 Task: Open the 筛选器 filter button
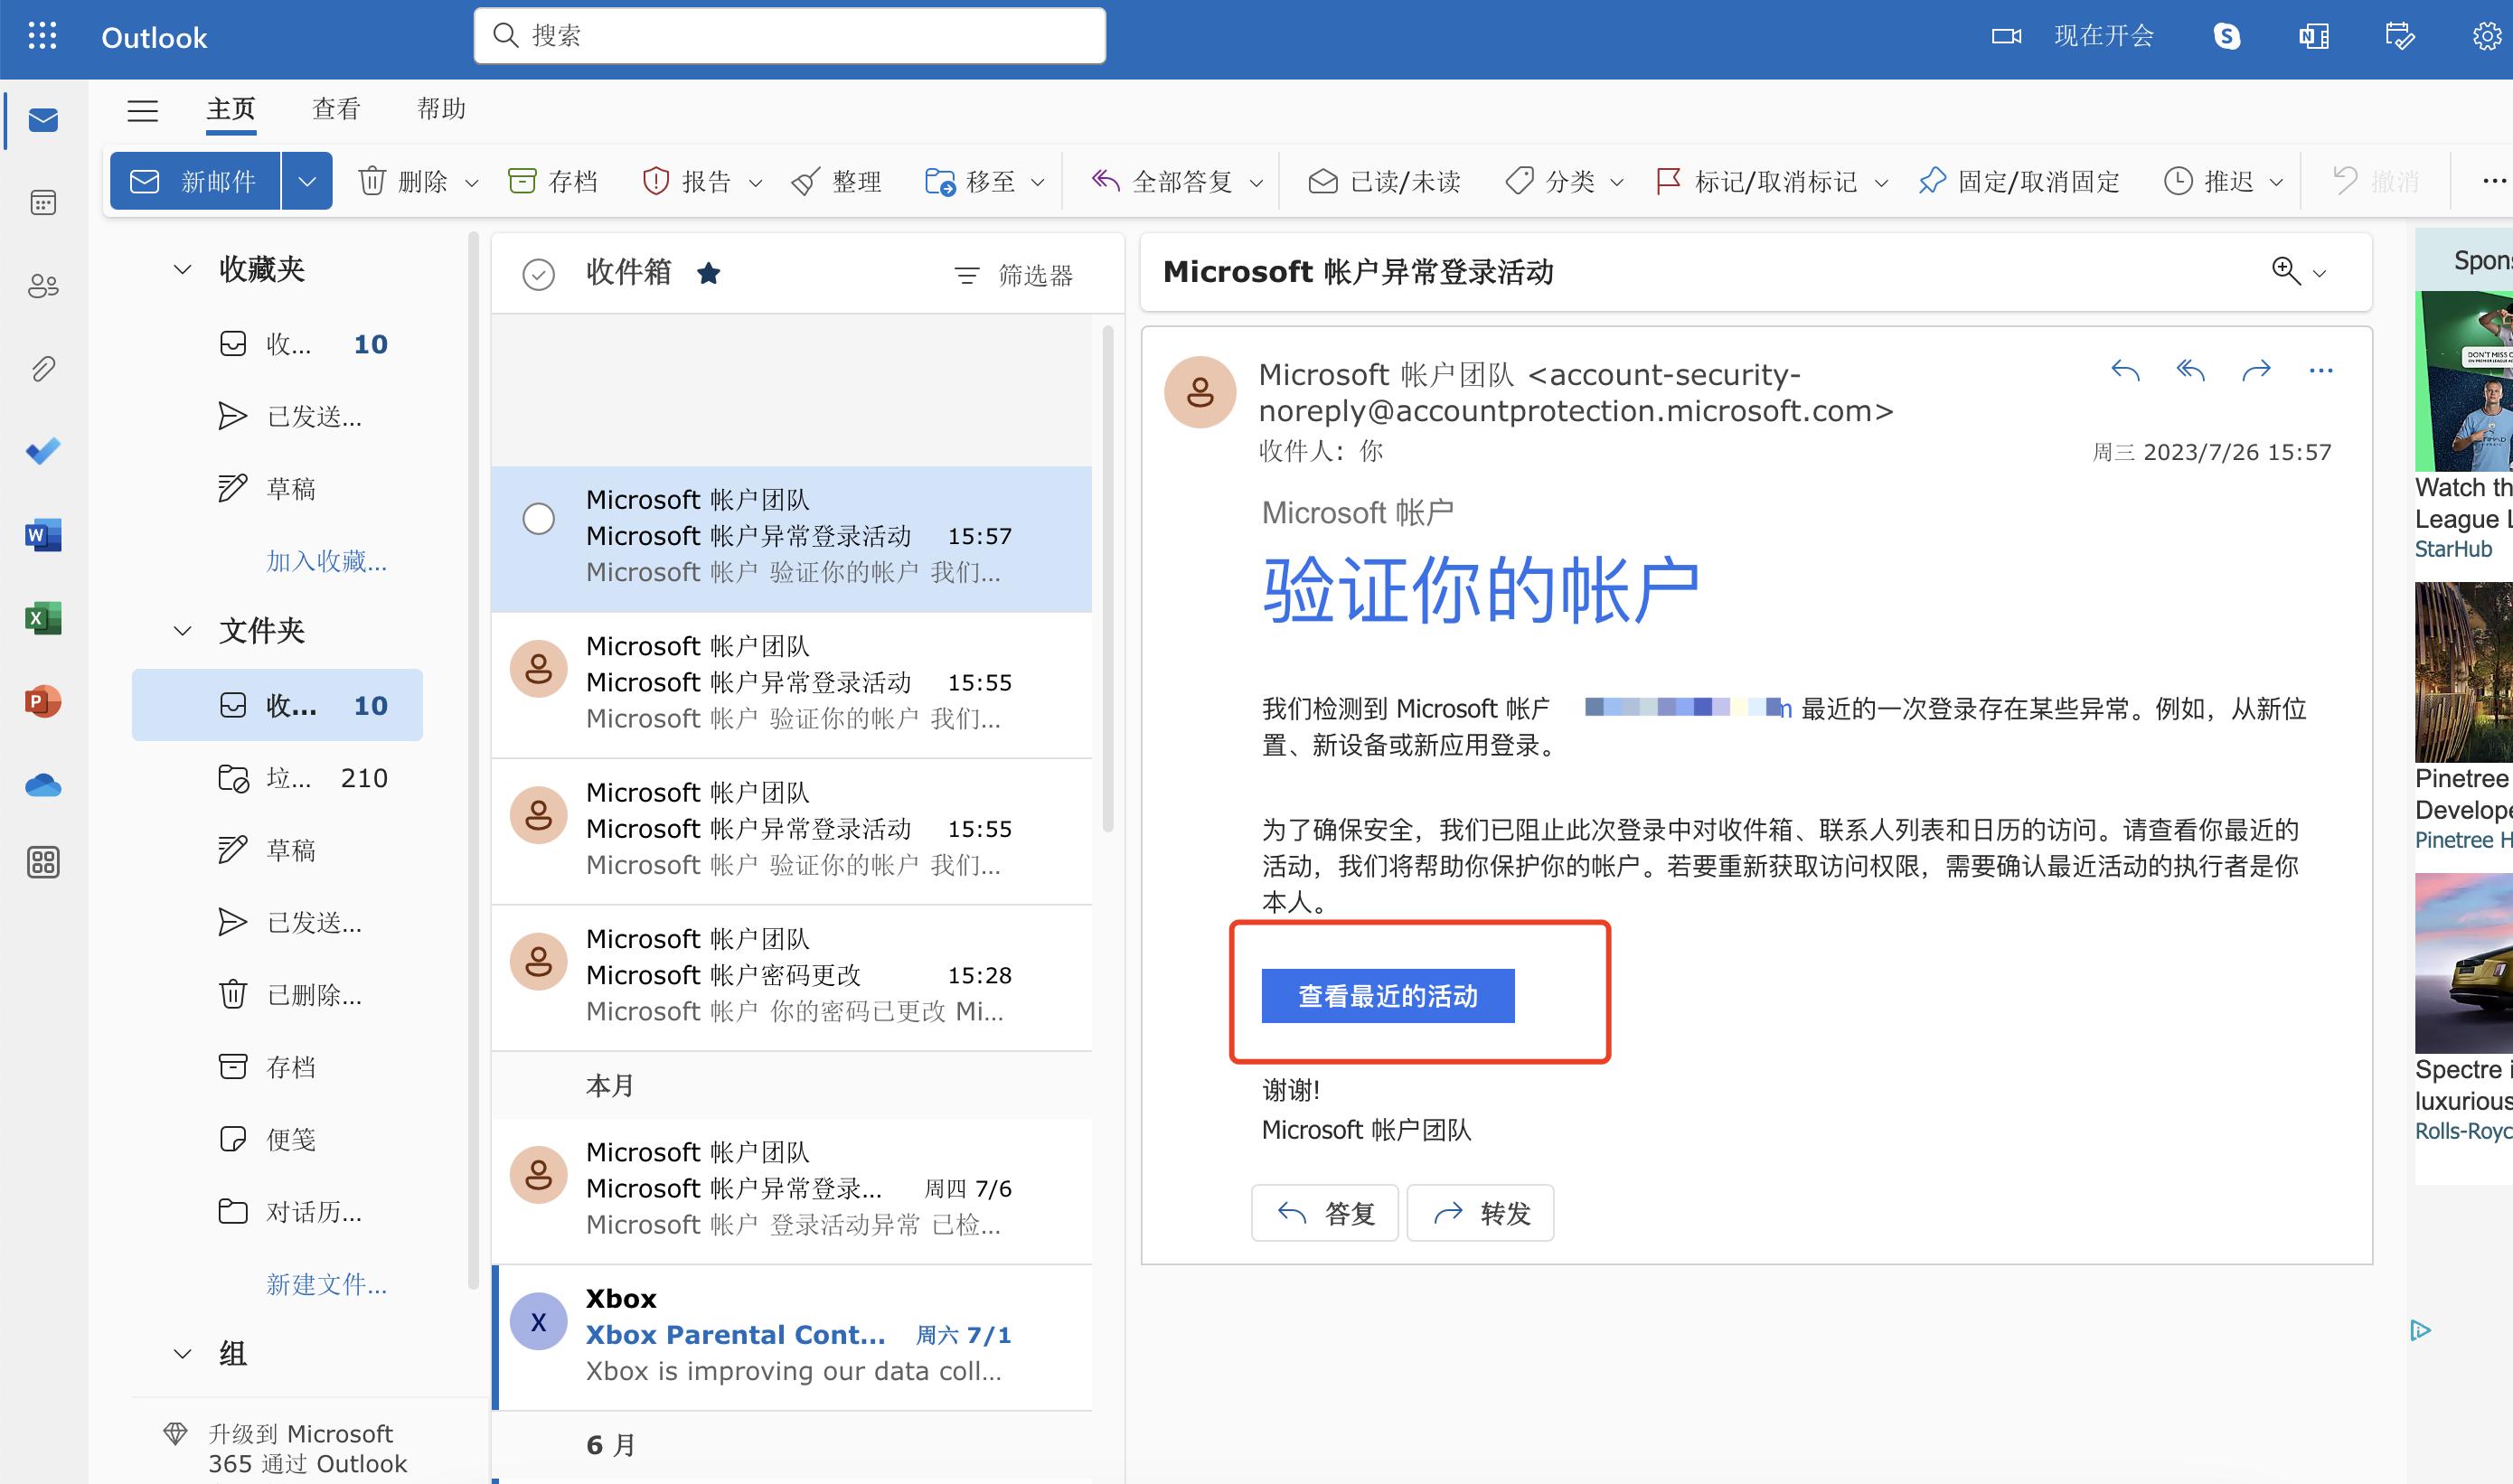point(1014,275)
